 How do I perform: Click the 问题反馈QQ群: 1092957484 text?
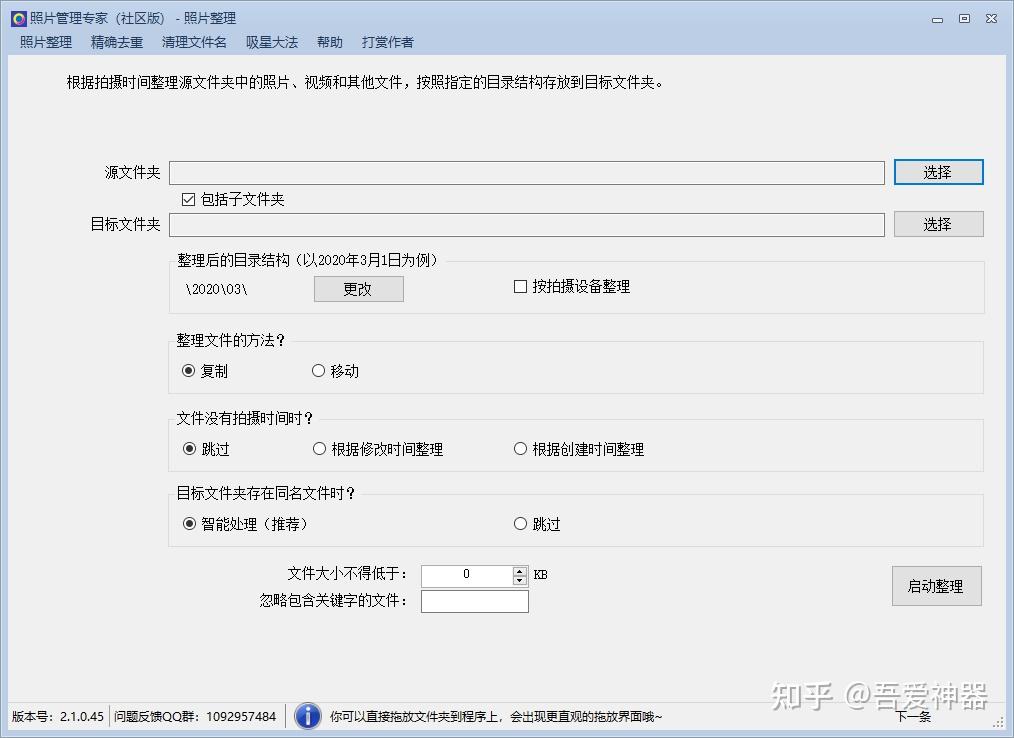point(195,716)
